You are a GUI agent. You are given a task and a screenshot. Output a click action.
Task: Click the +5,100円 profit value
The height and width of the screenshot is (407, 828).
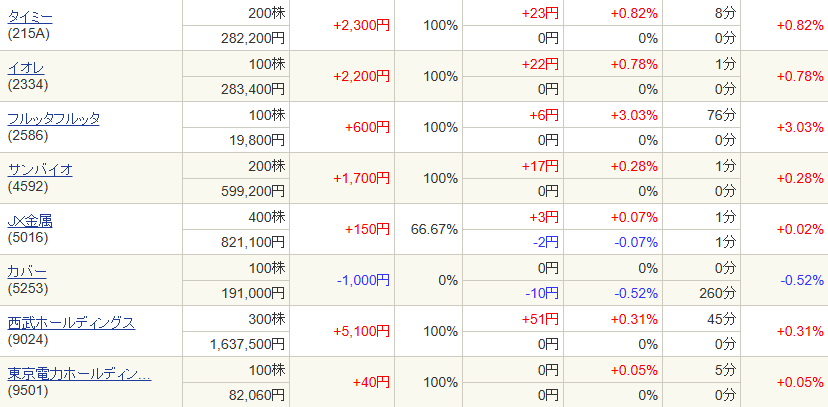tap(361, 332)
